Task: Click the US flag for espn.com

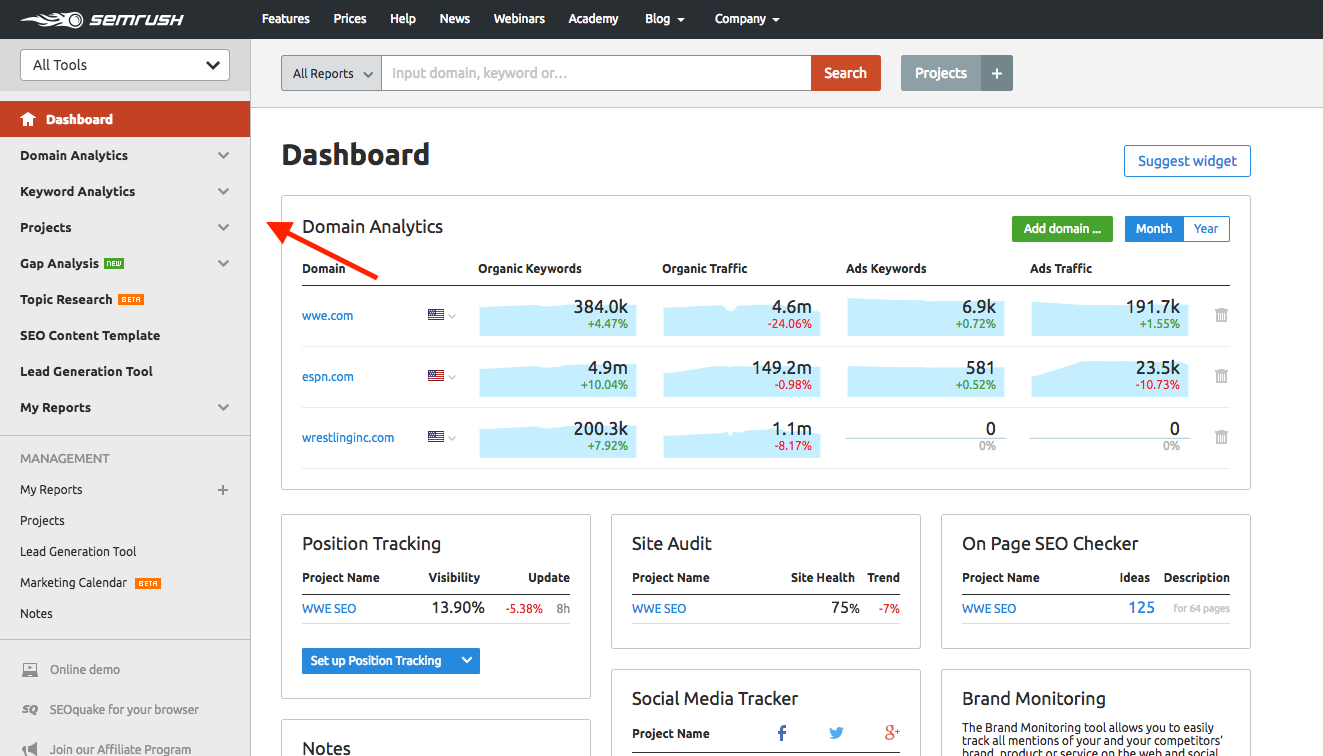Action: point(435,376)
